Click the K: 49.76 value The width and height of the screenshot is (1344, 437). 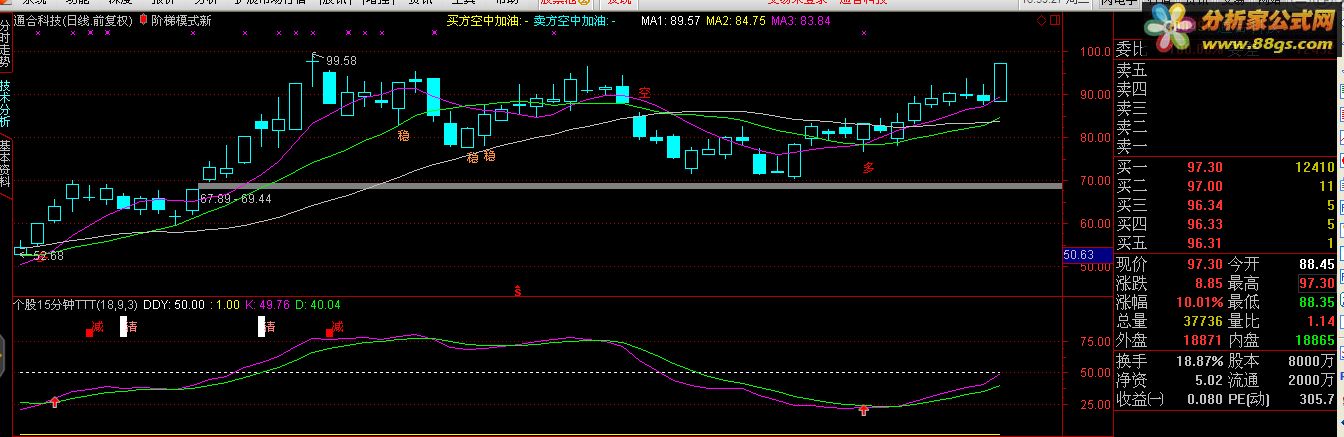(267, 304)
